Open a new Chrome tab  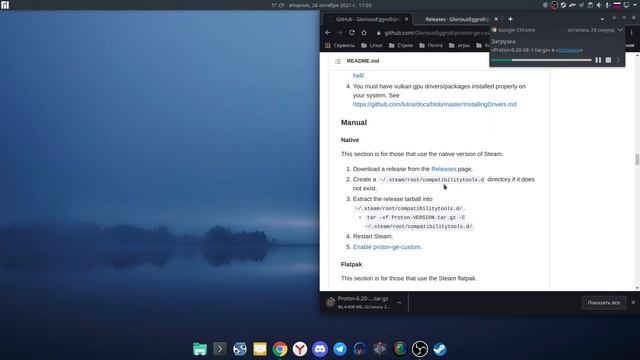510,19
